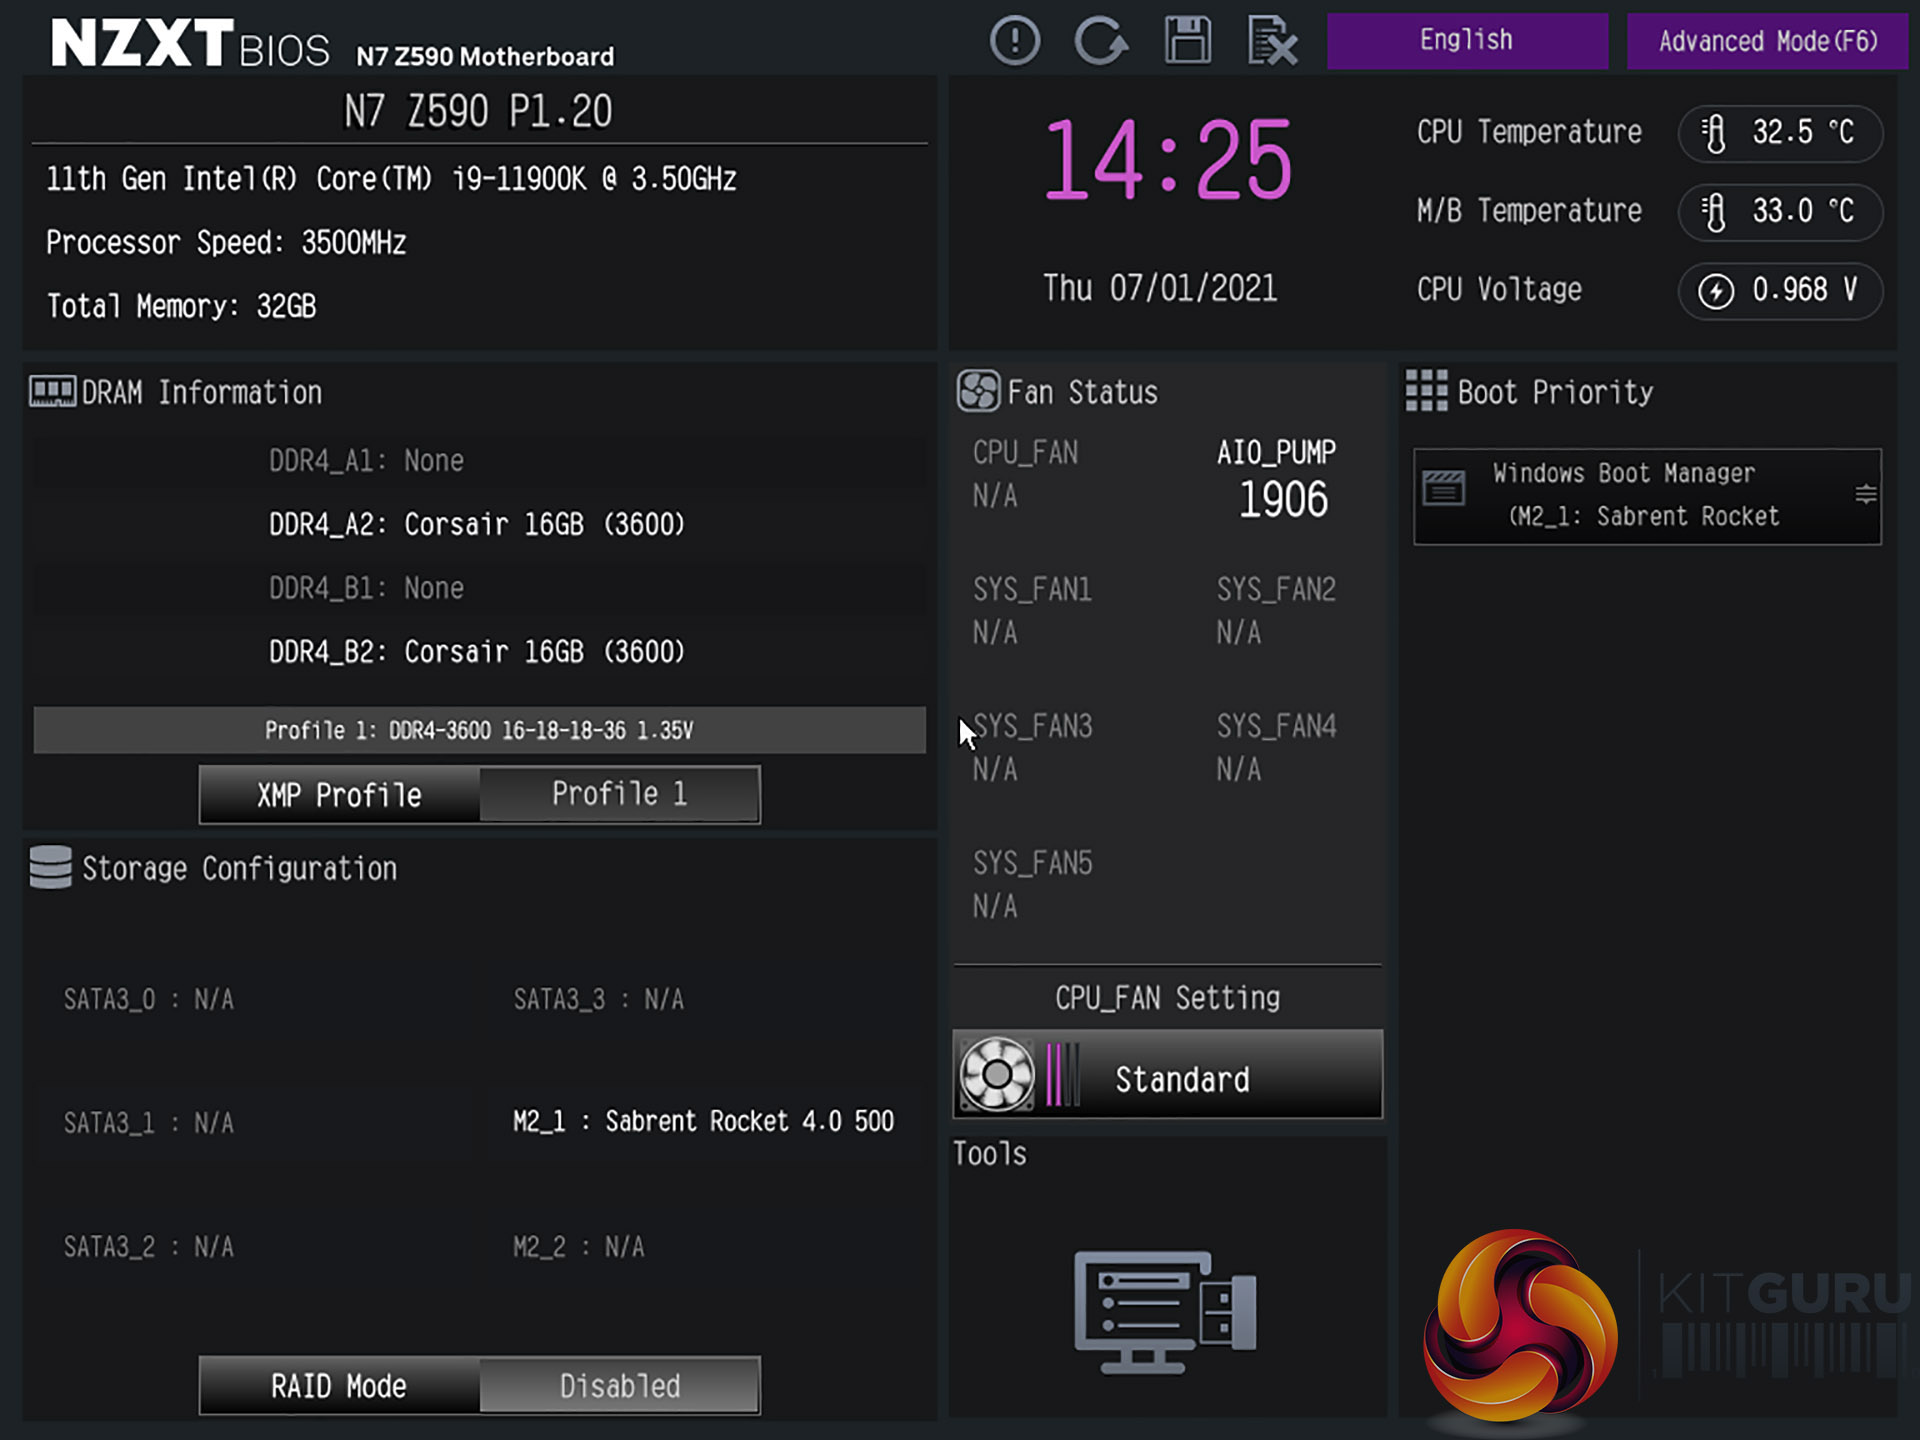The image size is (1920, 1440).
Task: Click the DDR4-3600 profile info bar
Action: (479, 730)
